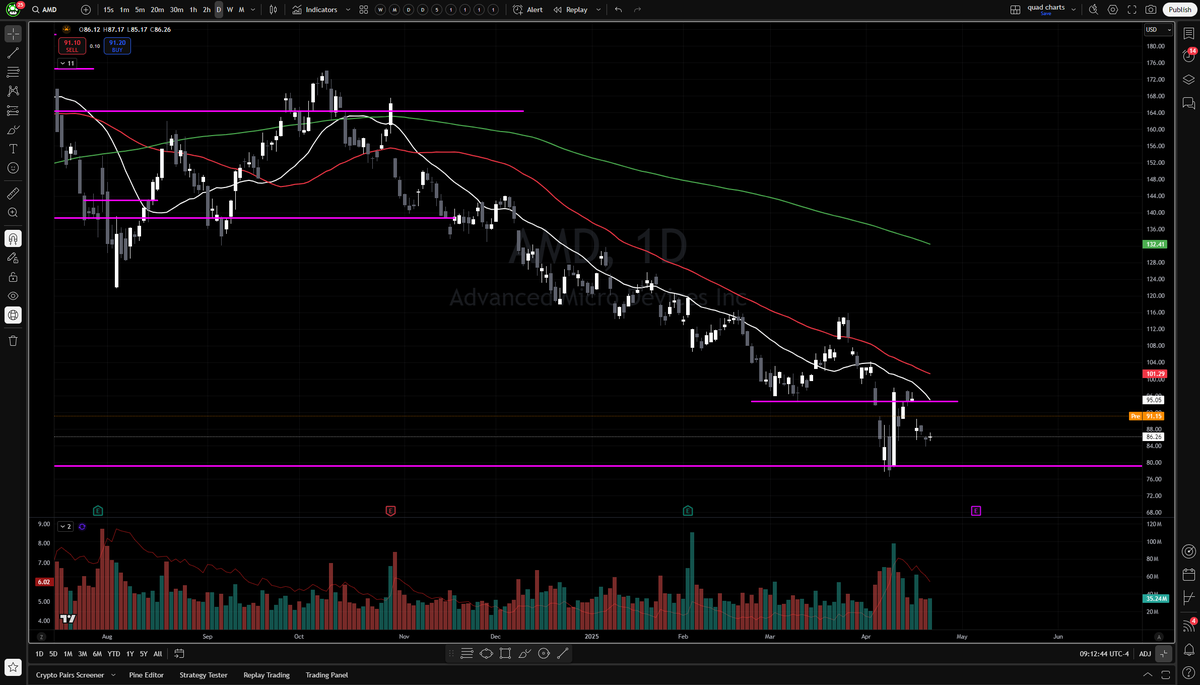Open the alerts panel with 14 badge
The width and height of the screenshot is (1200, 685).
(x=1188, y=56)
